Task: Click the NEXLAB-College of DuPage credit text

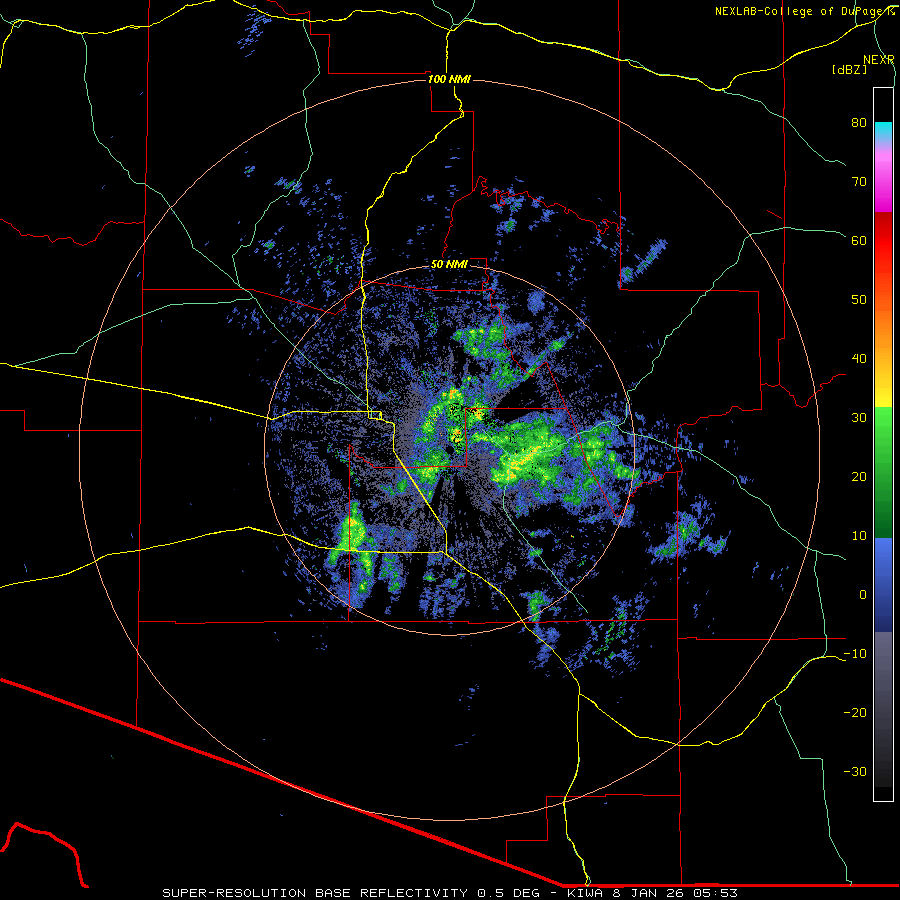Action: pyautogui.click(x=805, y=11)
